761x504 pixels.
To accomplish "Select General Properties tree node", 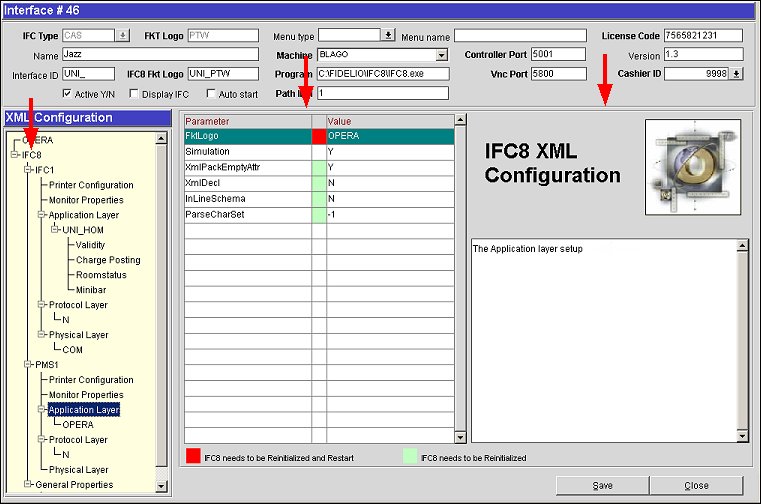I will click(74, 485).
